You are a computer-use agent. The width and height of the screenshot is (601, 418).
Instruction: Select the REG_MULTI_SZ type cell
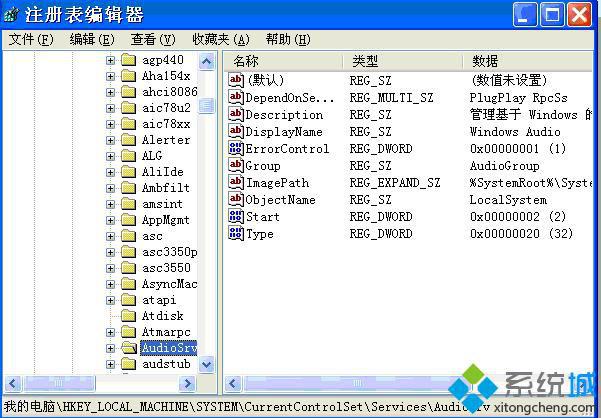391,98
